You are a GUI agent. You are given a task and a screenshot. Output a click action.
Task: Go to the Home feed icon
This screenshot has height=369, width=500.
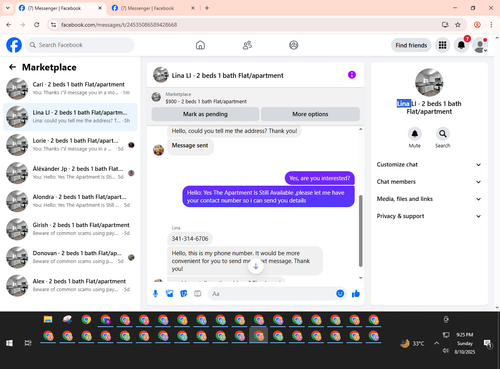pos(200,45)
